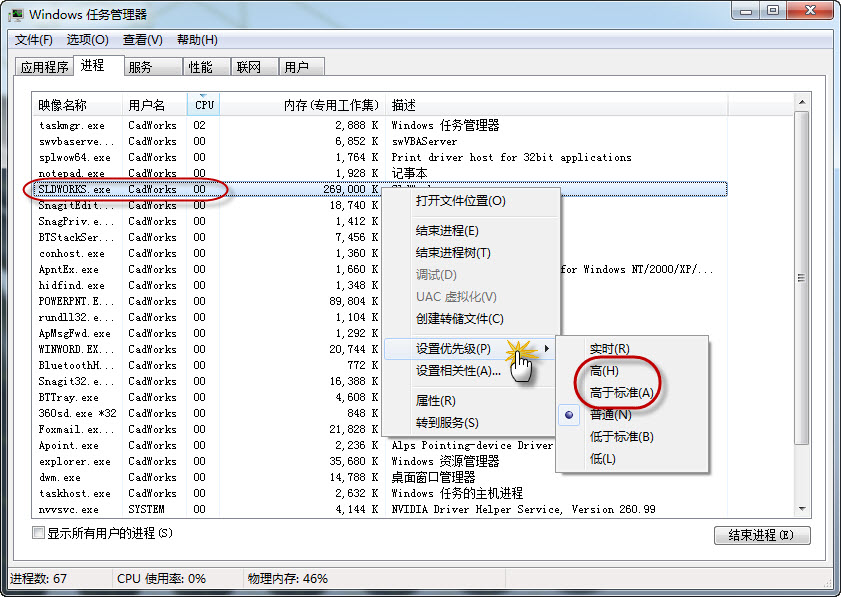Open 设置相关性(A)... menu entry
This screenshot has height=597, width=841.
pyautogui.click(x=471, y=371)
